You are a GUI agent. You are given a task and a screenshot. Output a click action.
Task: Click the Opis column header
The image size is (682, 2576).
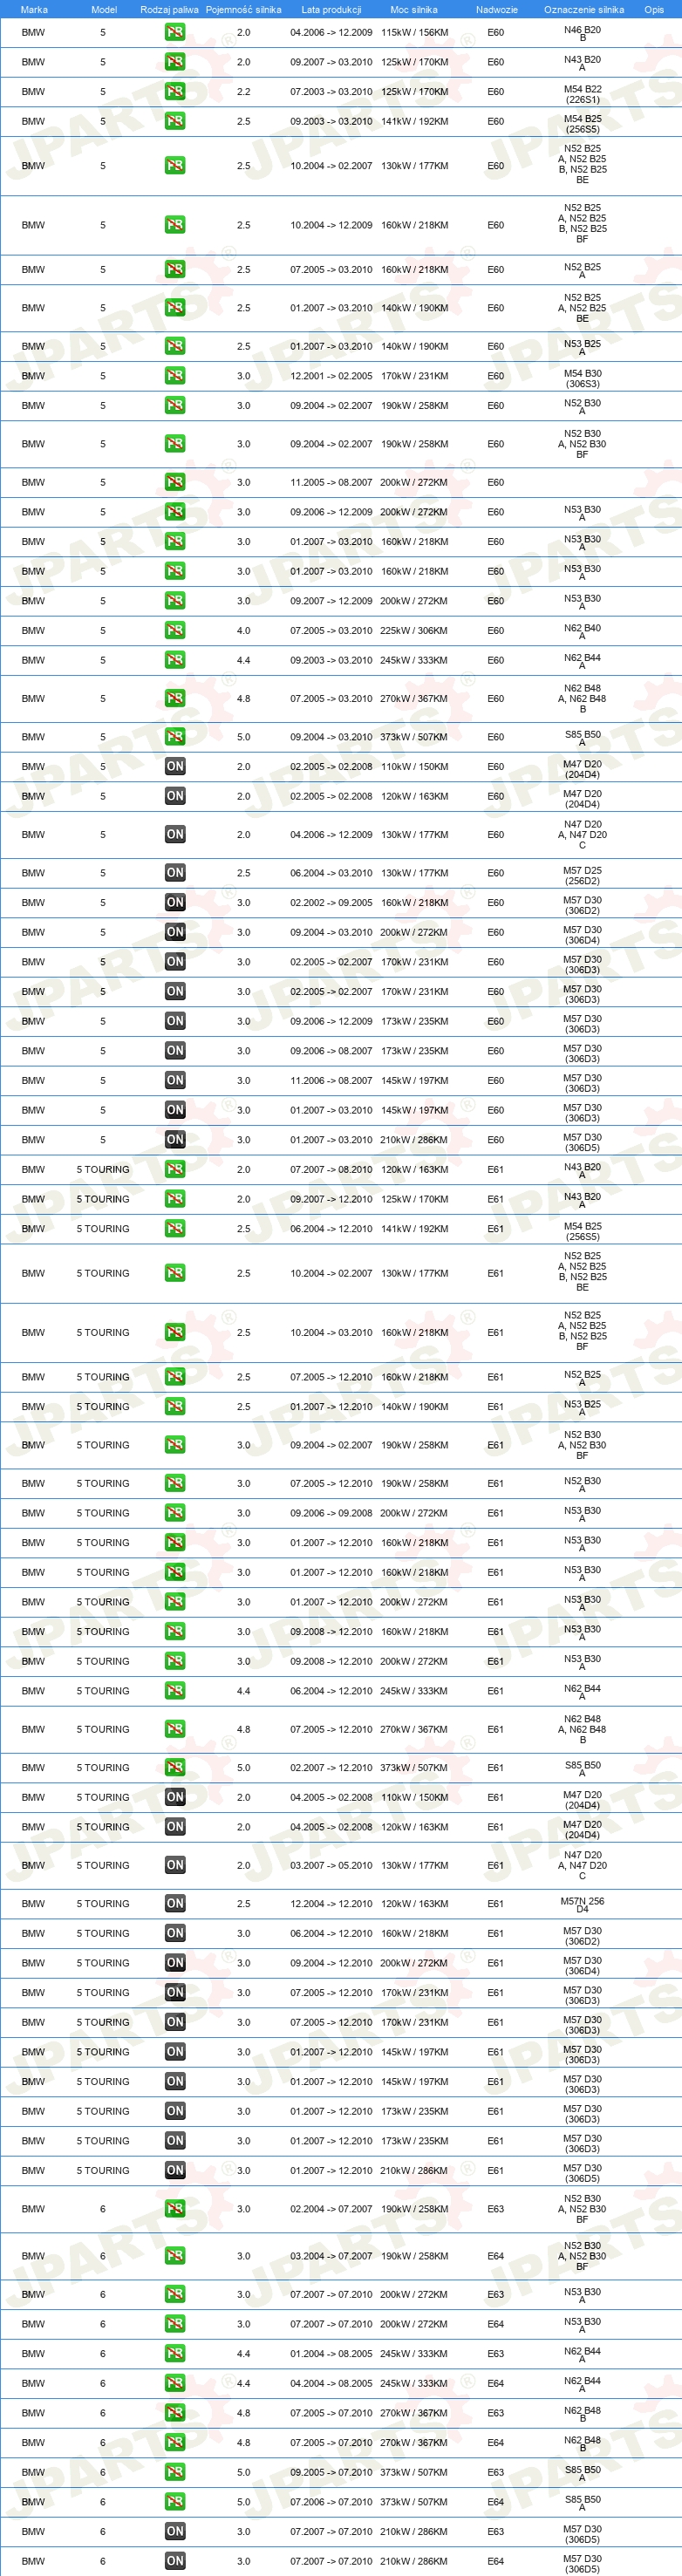654,10
